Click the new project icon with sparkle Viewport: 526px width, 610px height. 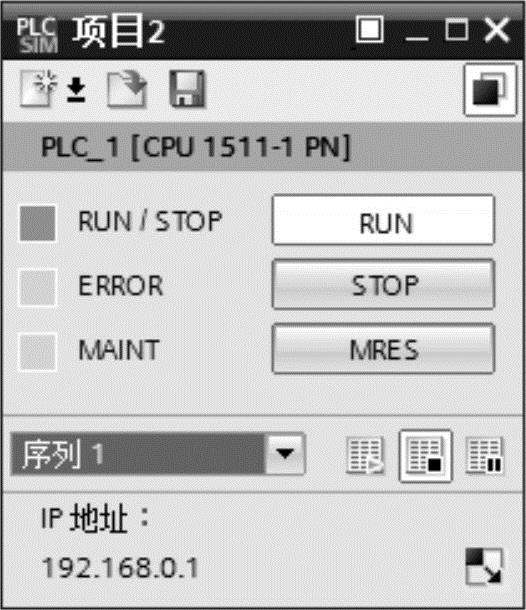tap(39, 88)
